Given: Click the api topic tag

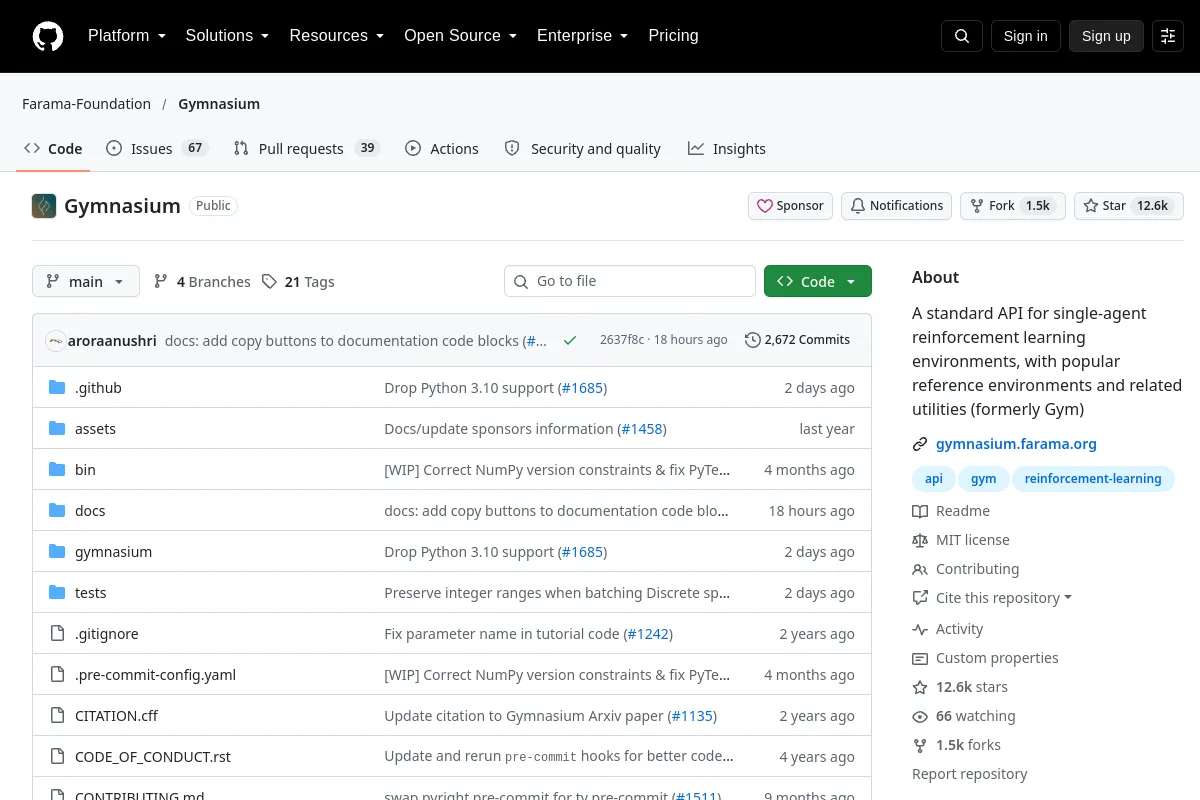Looking at the screenshot, I should tap(934, 479).
